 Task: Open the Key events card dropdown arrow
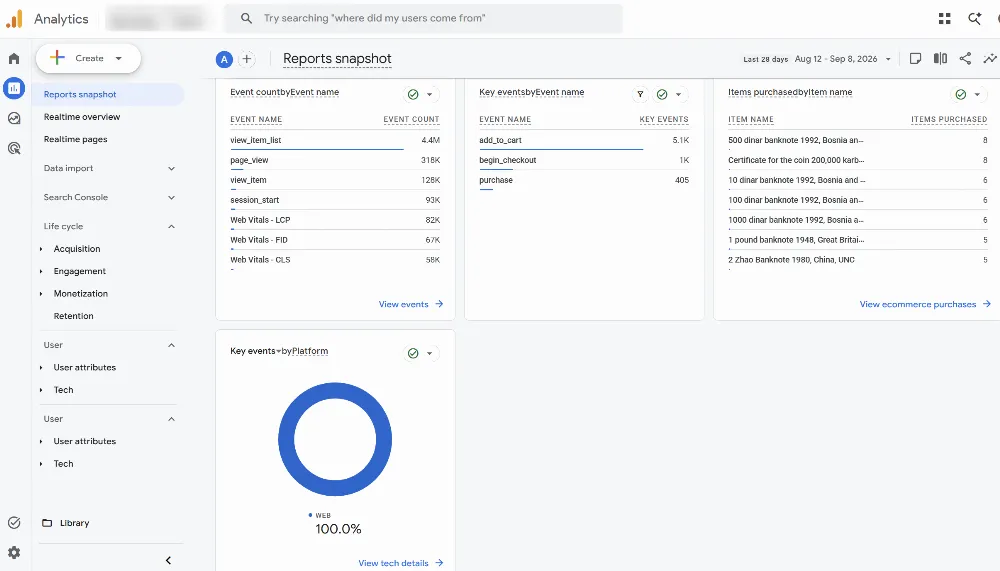(x=679, y=94)
